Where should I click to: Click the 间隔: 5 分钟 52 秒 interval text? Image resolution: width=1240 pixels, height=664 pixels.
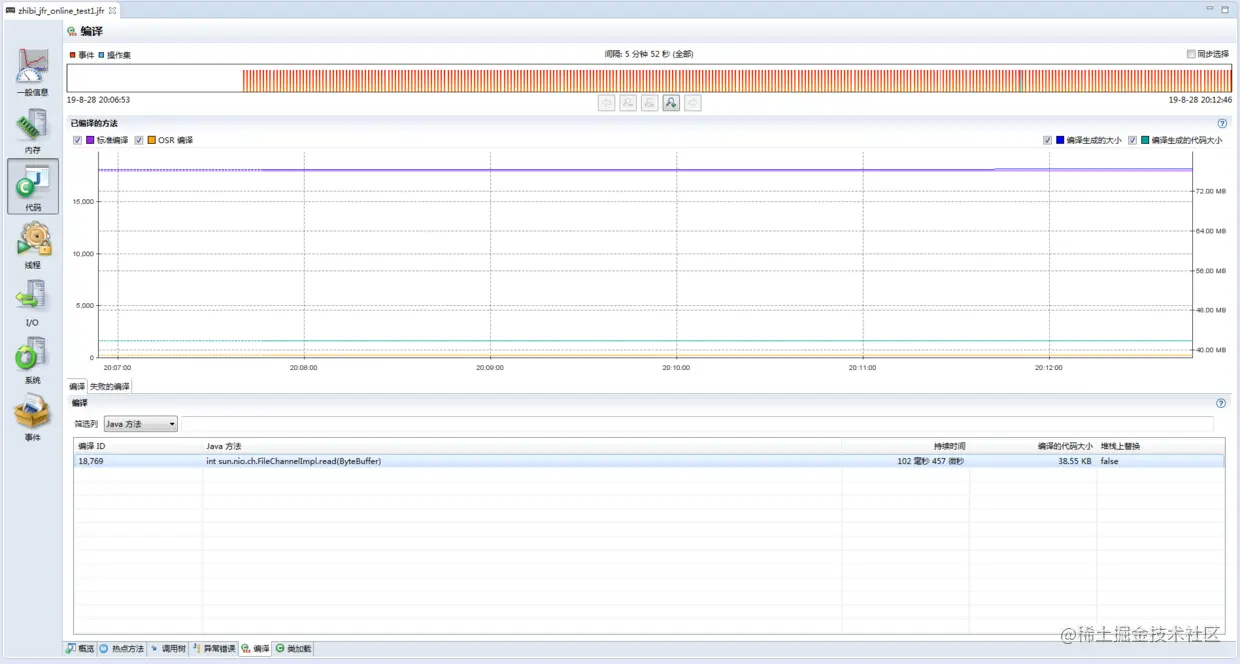pyautogui.click(x=649, y=54)
